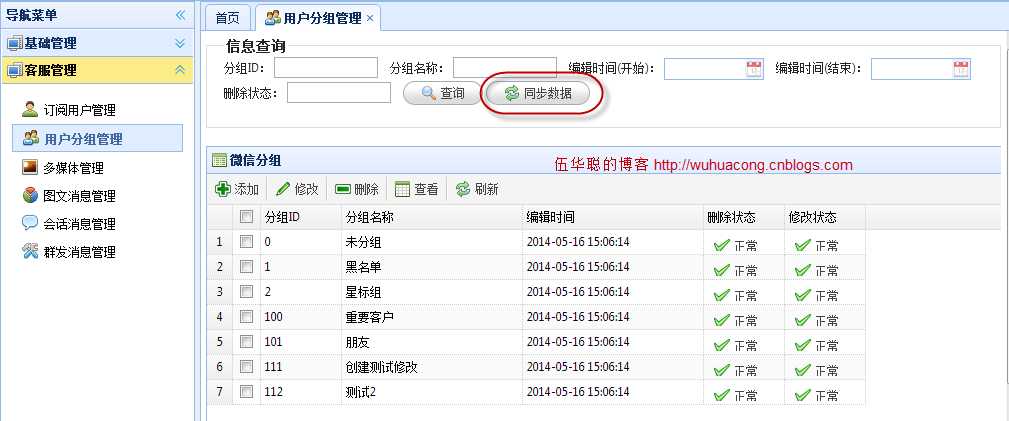The width and height of the screenshot is (1009, 421).
Task: Sort by the 修改状态 column header
Action: click(x=825, y=218)
